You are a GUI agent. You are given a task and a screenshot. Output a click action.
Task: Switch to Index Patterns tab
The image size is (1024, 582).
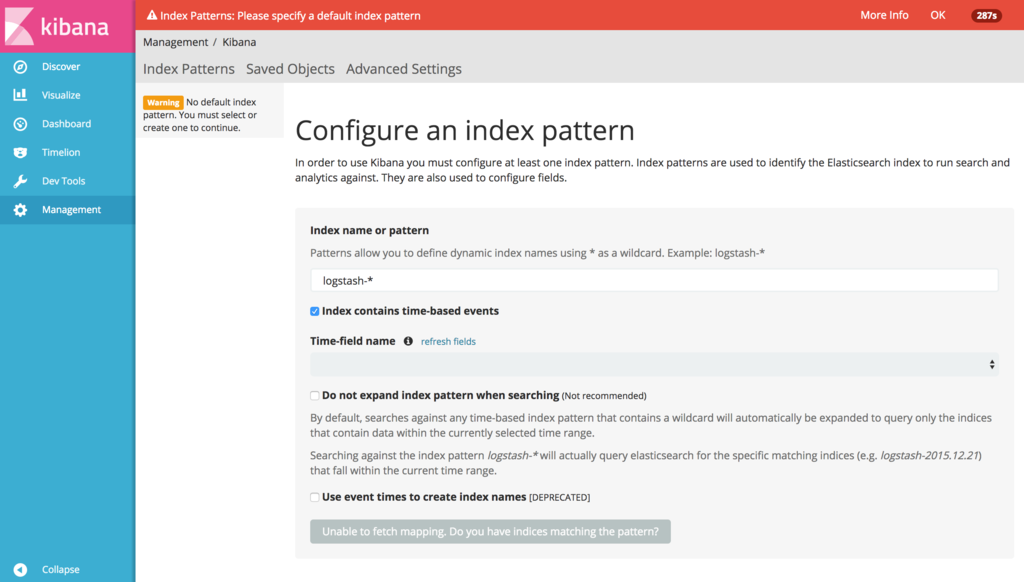click(189, 69)
